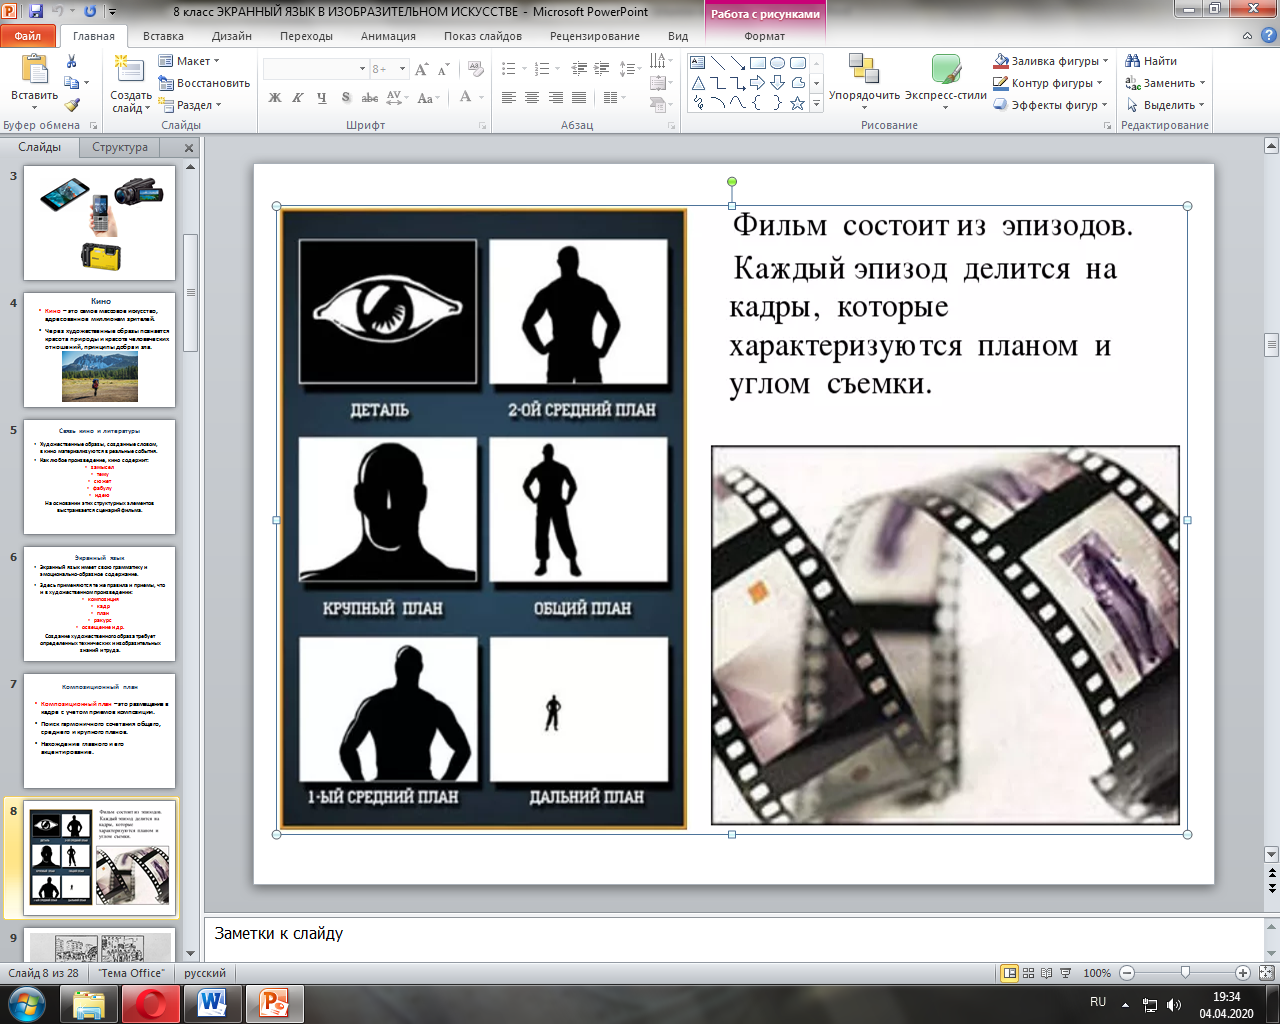Image resolution: width=1280 pixels, height=1024 pixels.
Task: Click the Create Slide icon
Action: click(x=129, y=70)
